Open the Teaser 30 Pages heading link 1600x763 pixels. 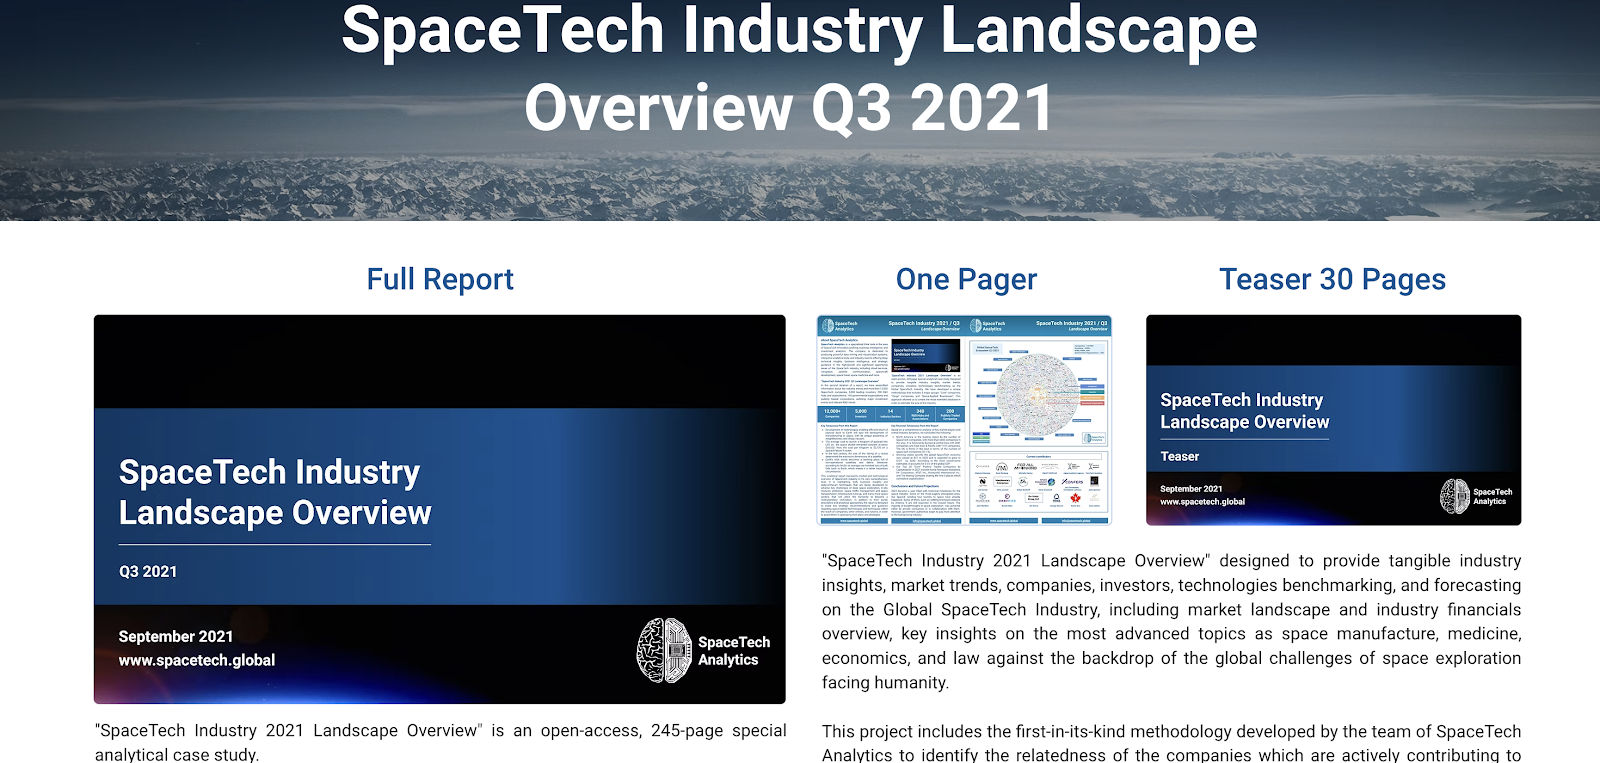[x=1332, y=279]
